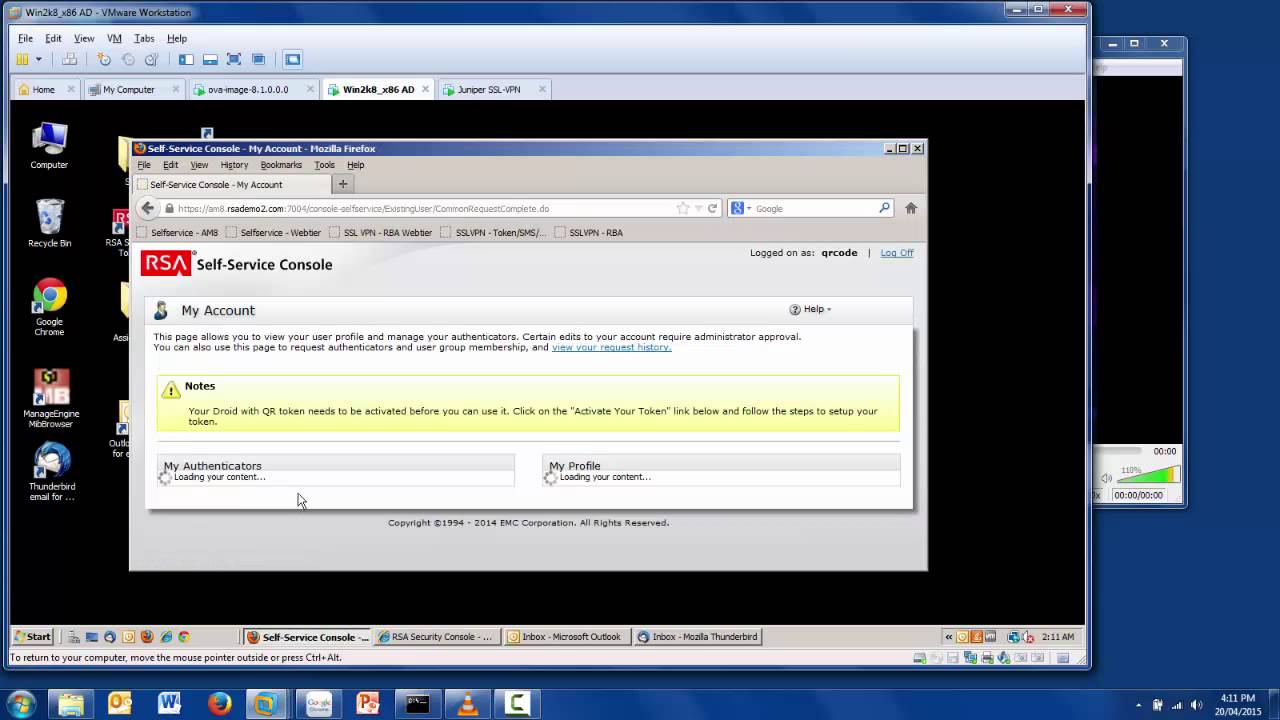
Task: Switch to the My Computer VMware tab
Action: (129, 89)
